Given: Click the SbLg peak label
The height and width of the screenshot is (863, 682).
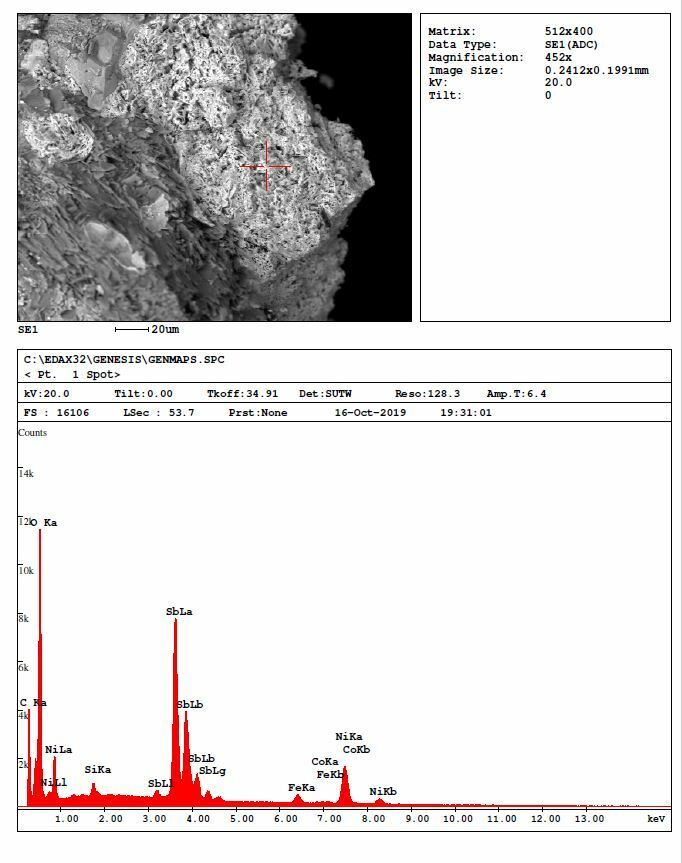Looking at the screenshot, I should [x=212, y=770].
